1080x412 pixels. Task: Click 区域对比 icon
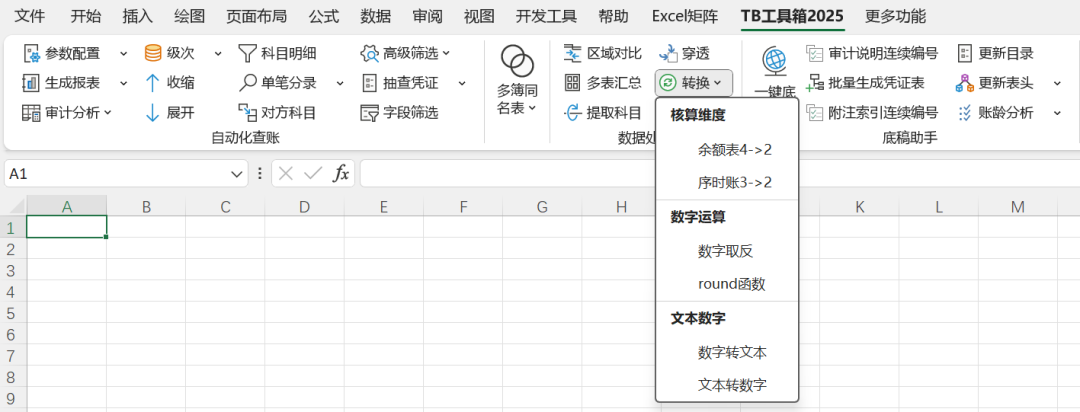pyautogui.click(x=572, y=53)
